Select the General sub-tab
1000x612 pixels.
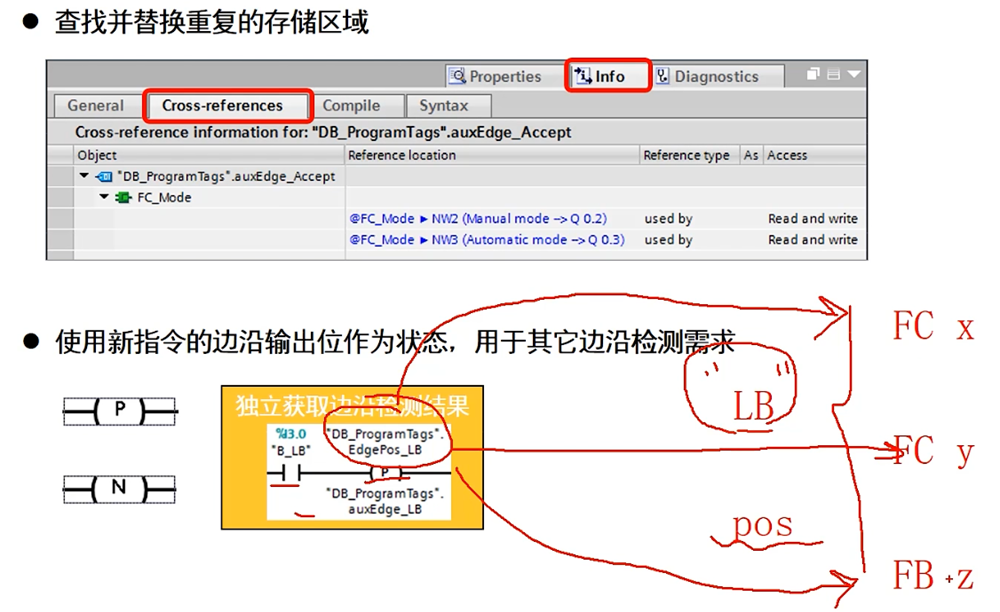pyautogui.click(x=95, y=105)
